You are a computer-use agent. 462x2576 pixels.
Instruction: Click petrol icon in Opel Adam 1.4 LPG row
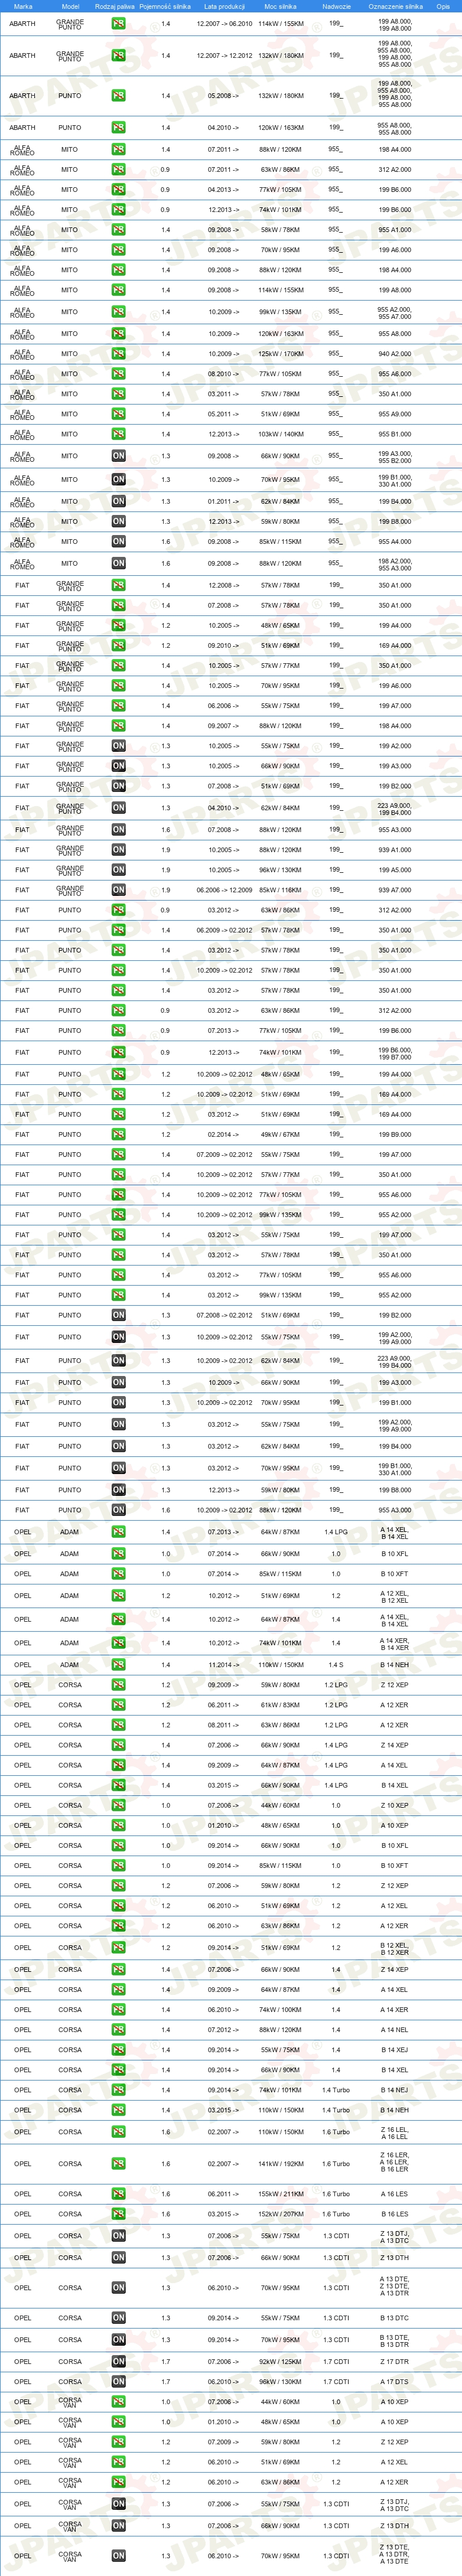(118, 1532)
